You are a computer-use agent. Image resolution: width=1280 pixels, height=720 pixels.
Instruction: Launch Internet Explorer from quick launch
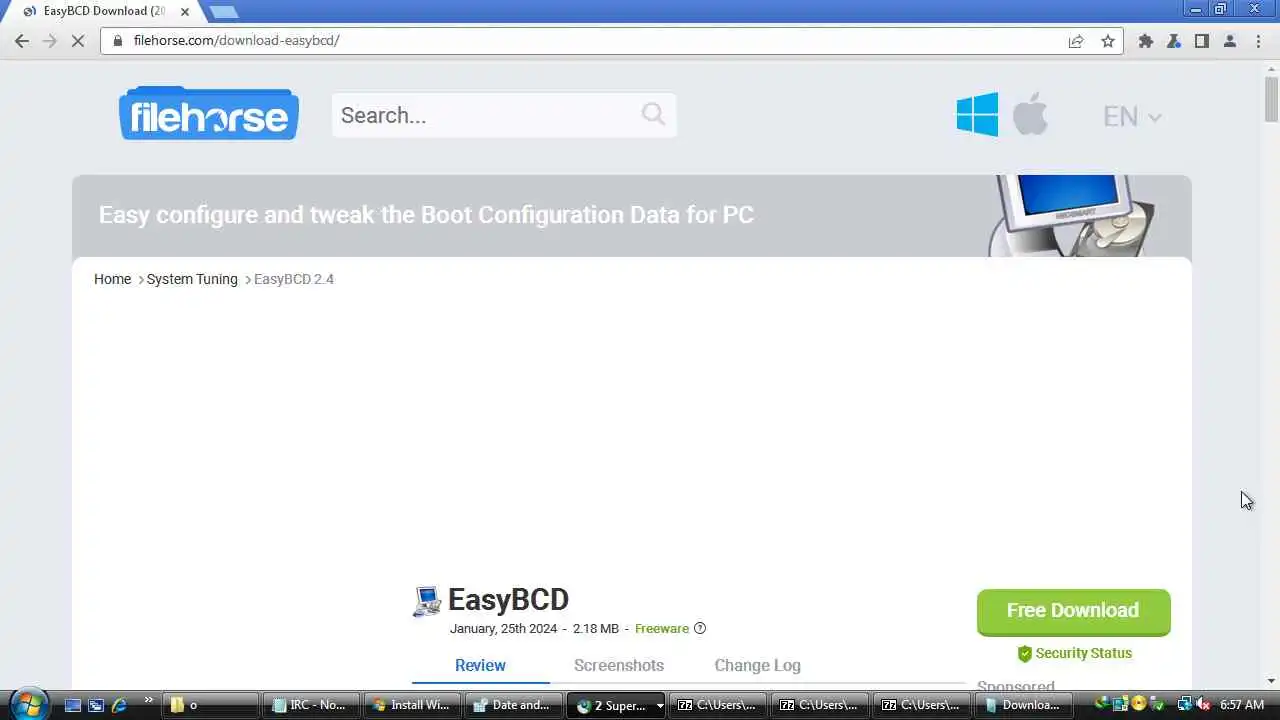[119, 705]
